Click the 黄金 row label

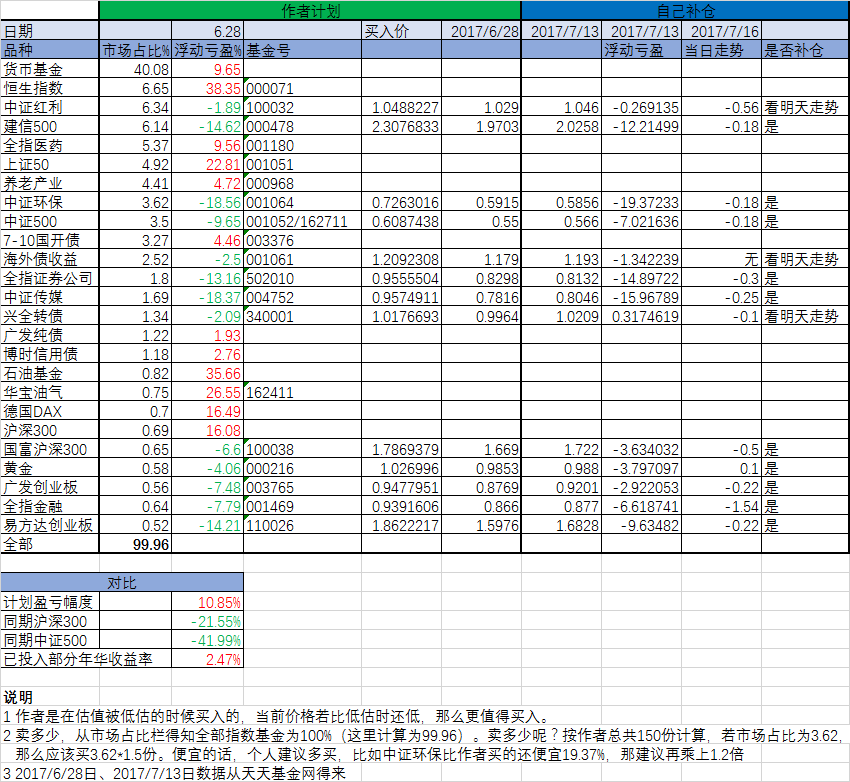(x=49, y=467)
